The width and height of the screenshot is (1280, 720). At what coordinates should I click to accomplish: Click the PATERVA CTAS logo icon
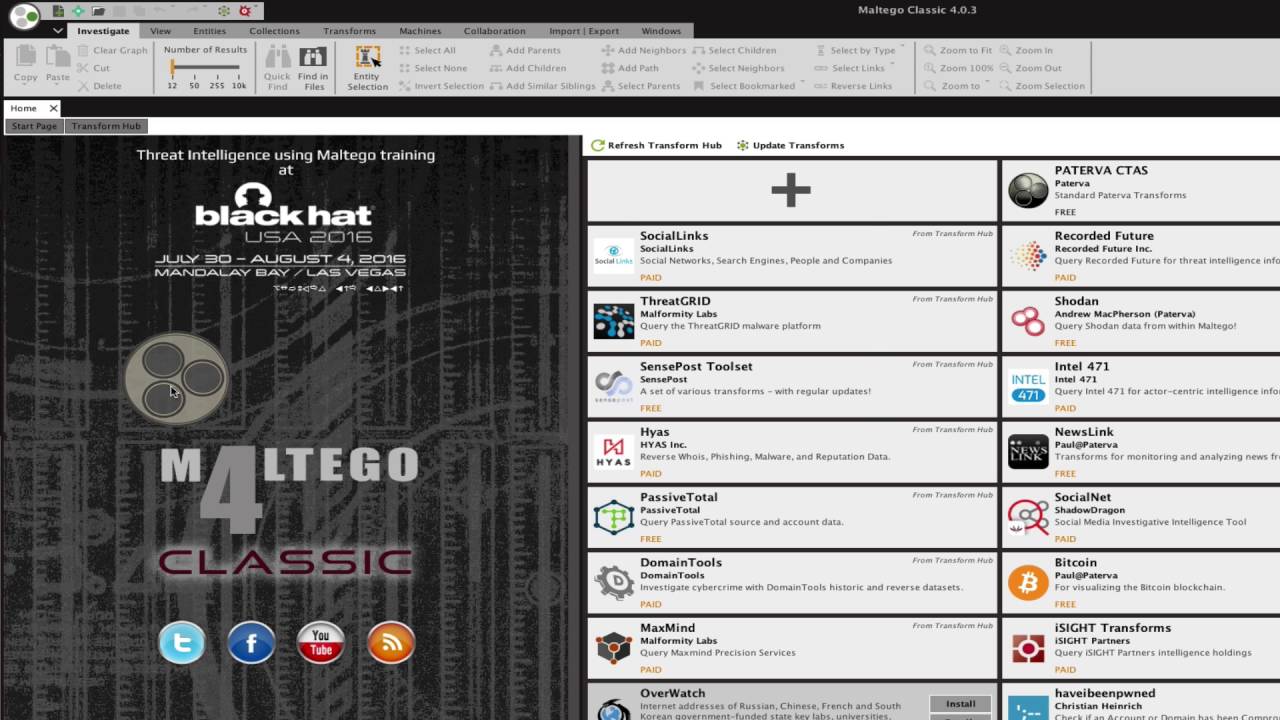point(1028,190)
